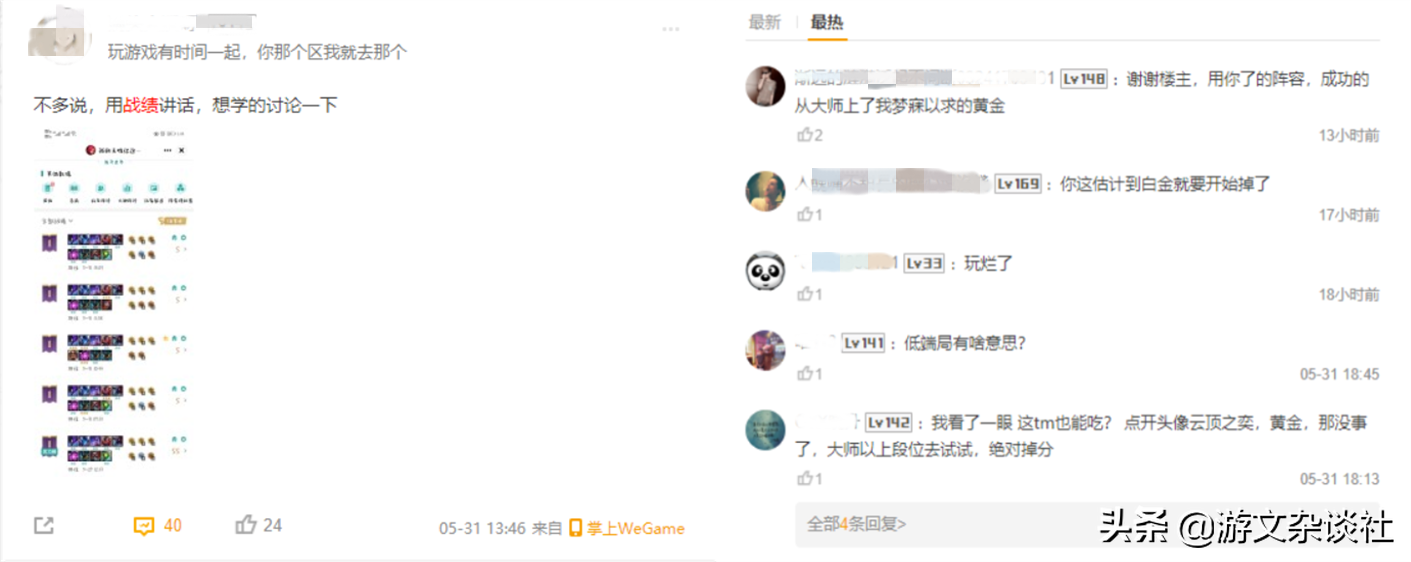Open the panda avatar commenter's profile
1411x562 pixels.
click(x=766, y=271)
